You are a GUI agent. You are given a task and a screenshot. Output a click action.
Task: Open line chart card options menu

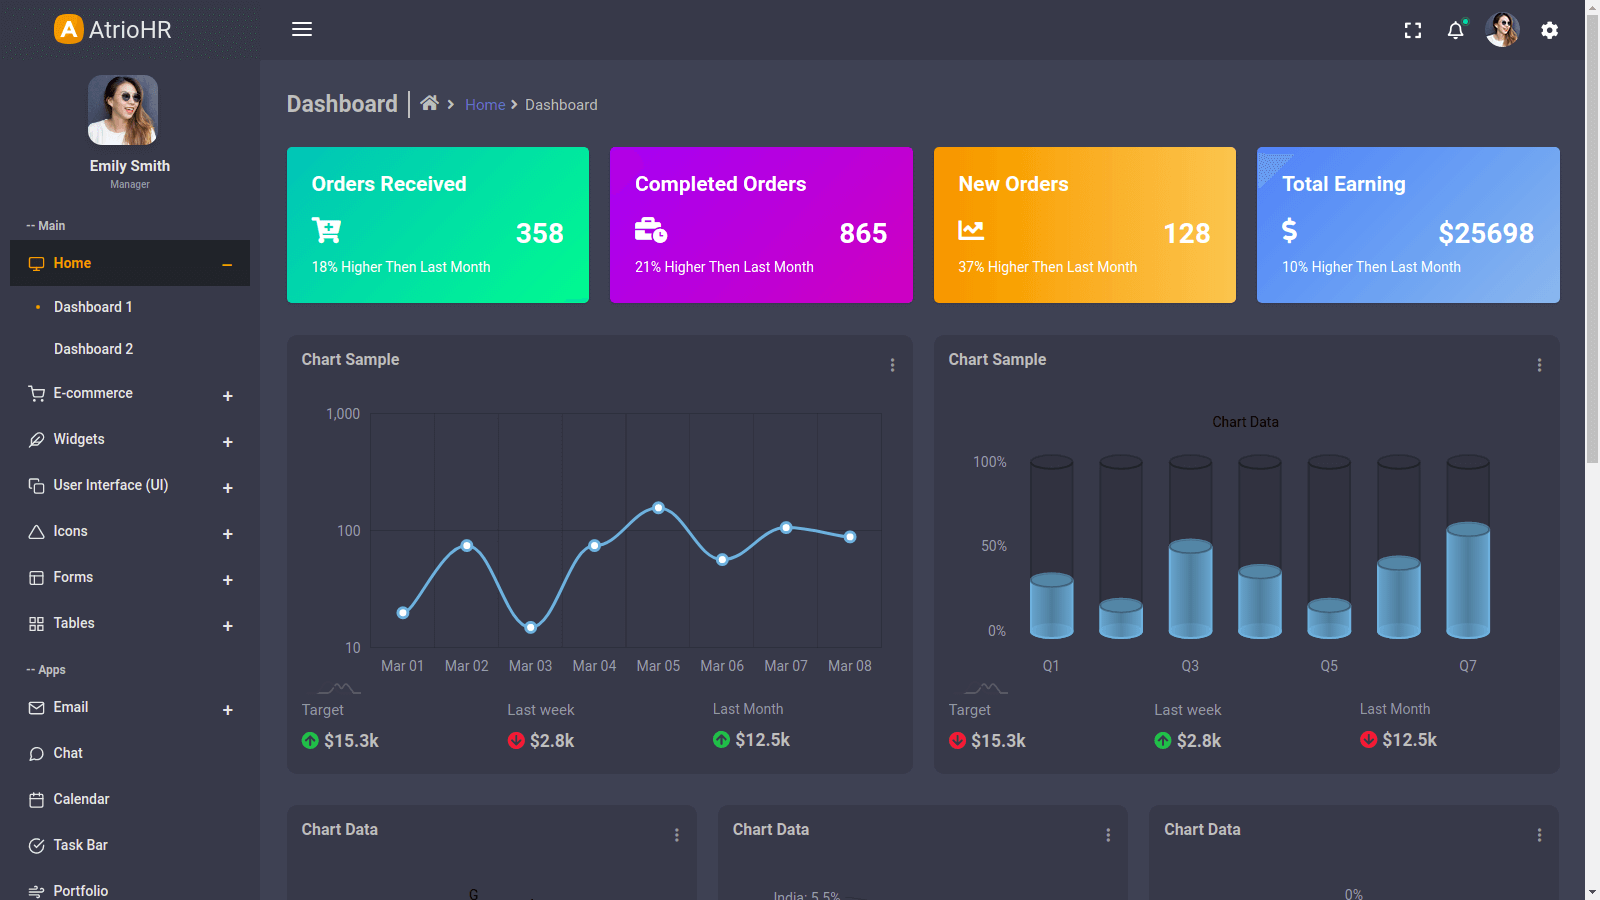892,365
